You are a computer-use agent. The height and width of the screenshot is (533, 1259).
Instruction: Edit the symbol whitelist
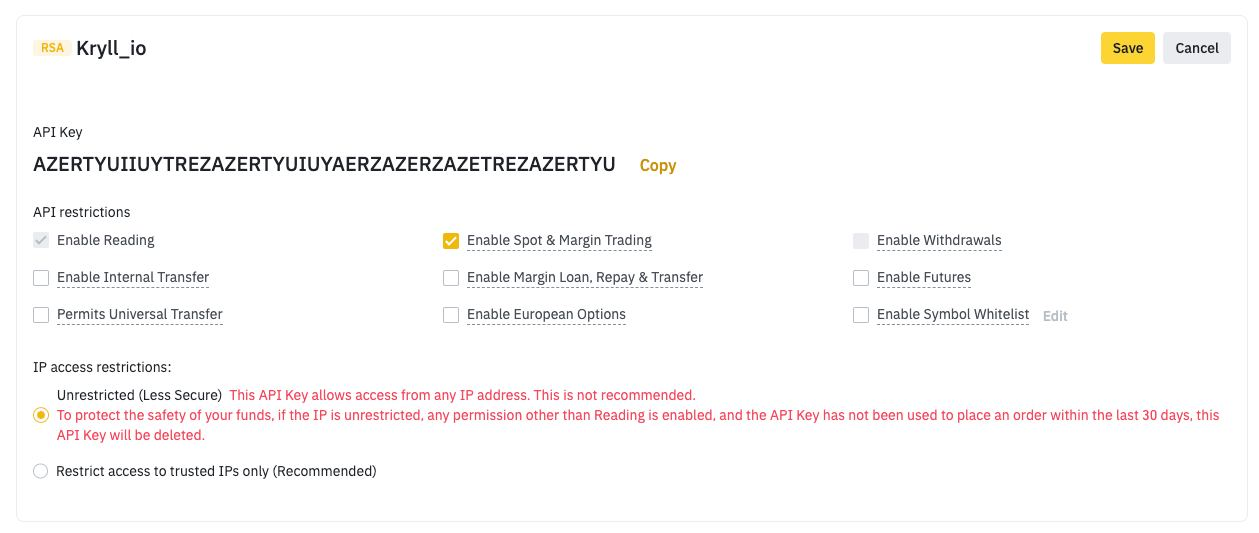coord(1055,316)
